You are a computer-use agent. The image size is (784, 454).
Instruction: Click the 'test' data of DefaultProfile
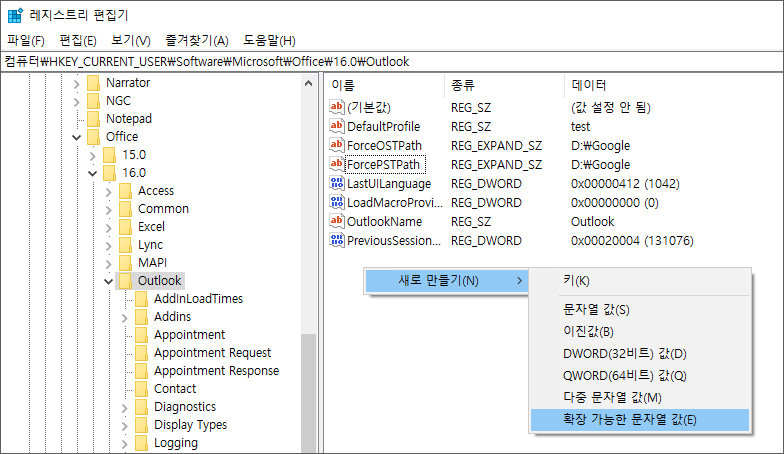pos(580,126)
